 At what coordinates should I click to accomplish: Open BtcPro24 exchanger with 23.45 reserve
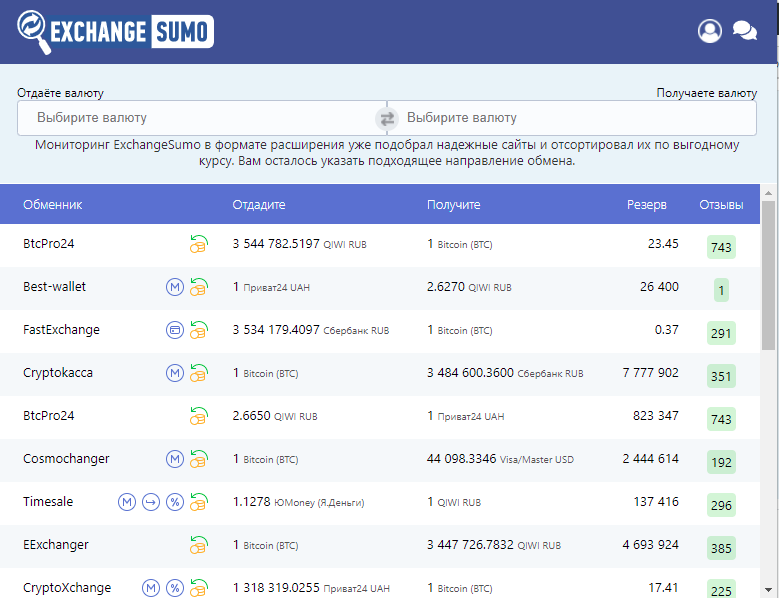(49, 244)
